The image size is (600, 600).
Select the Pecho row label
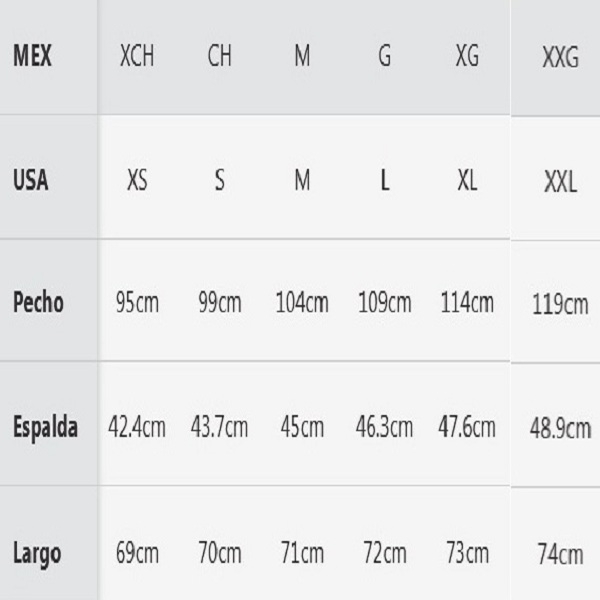click(x=39, y=302)
